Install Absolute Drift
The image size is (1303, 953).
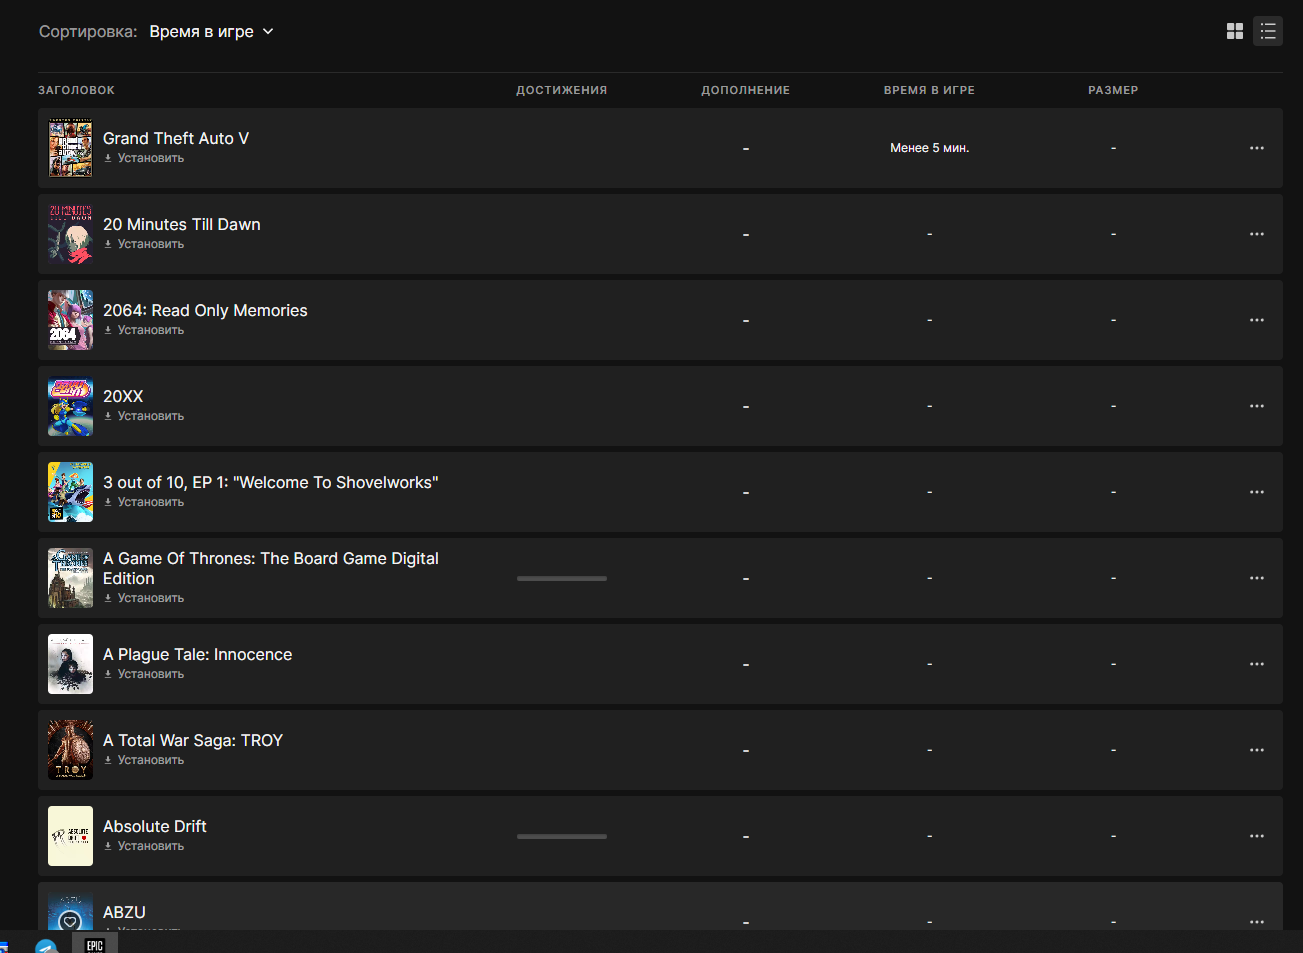click(144, 846)
